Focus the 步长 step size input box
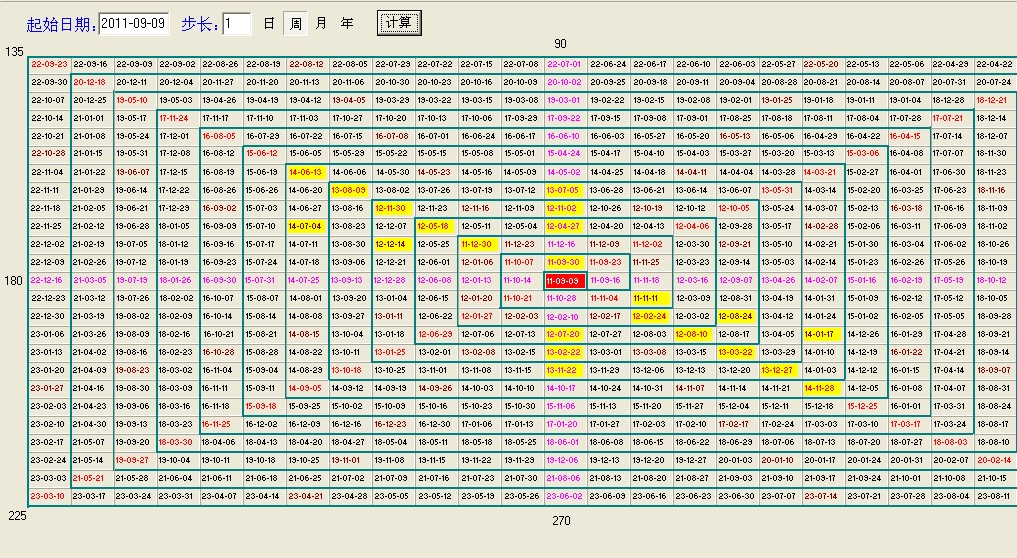The height and width of the screenshot is (558, 1017). (x=236, y=22)
